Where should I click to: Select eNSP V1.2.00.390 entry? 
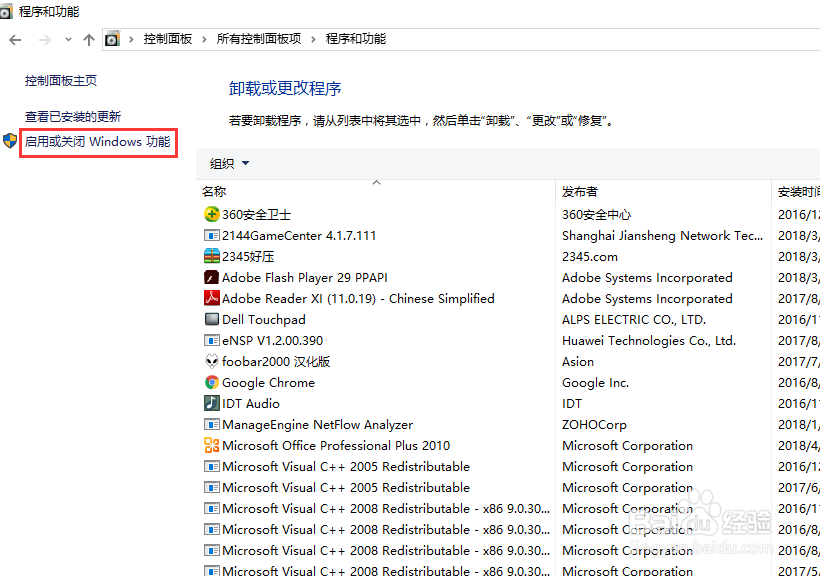pyautogui.click(x=272, y=341)
